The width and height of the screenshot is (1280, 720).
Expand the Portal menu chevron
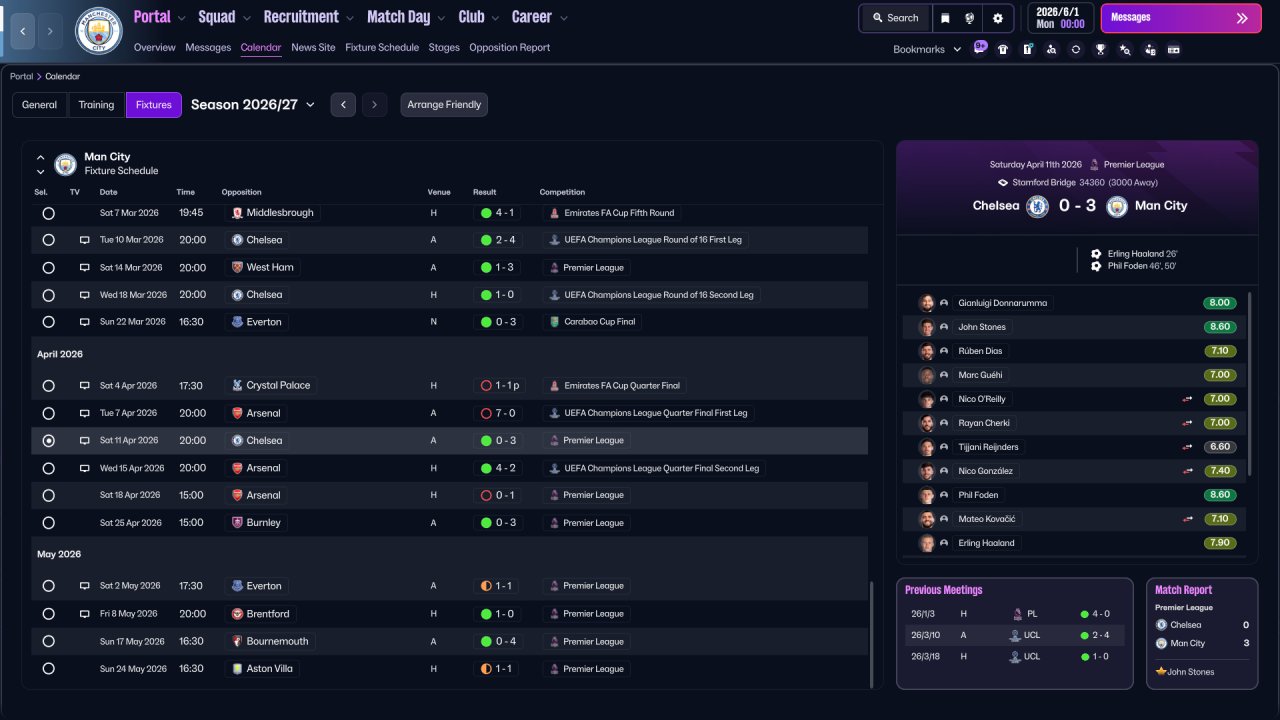(181, 18)
